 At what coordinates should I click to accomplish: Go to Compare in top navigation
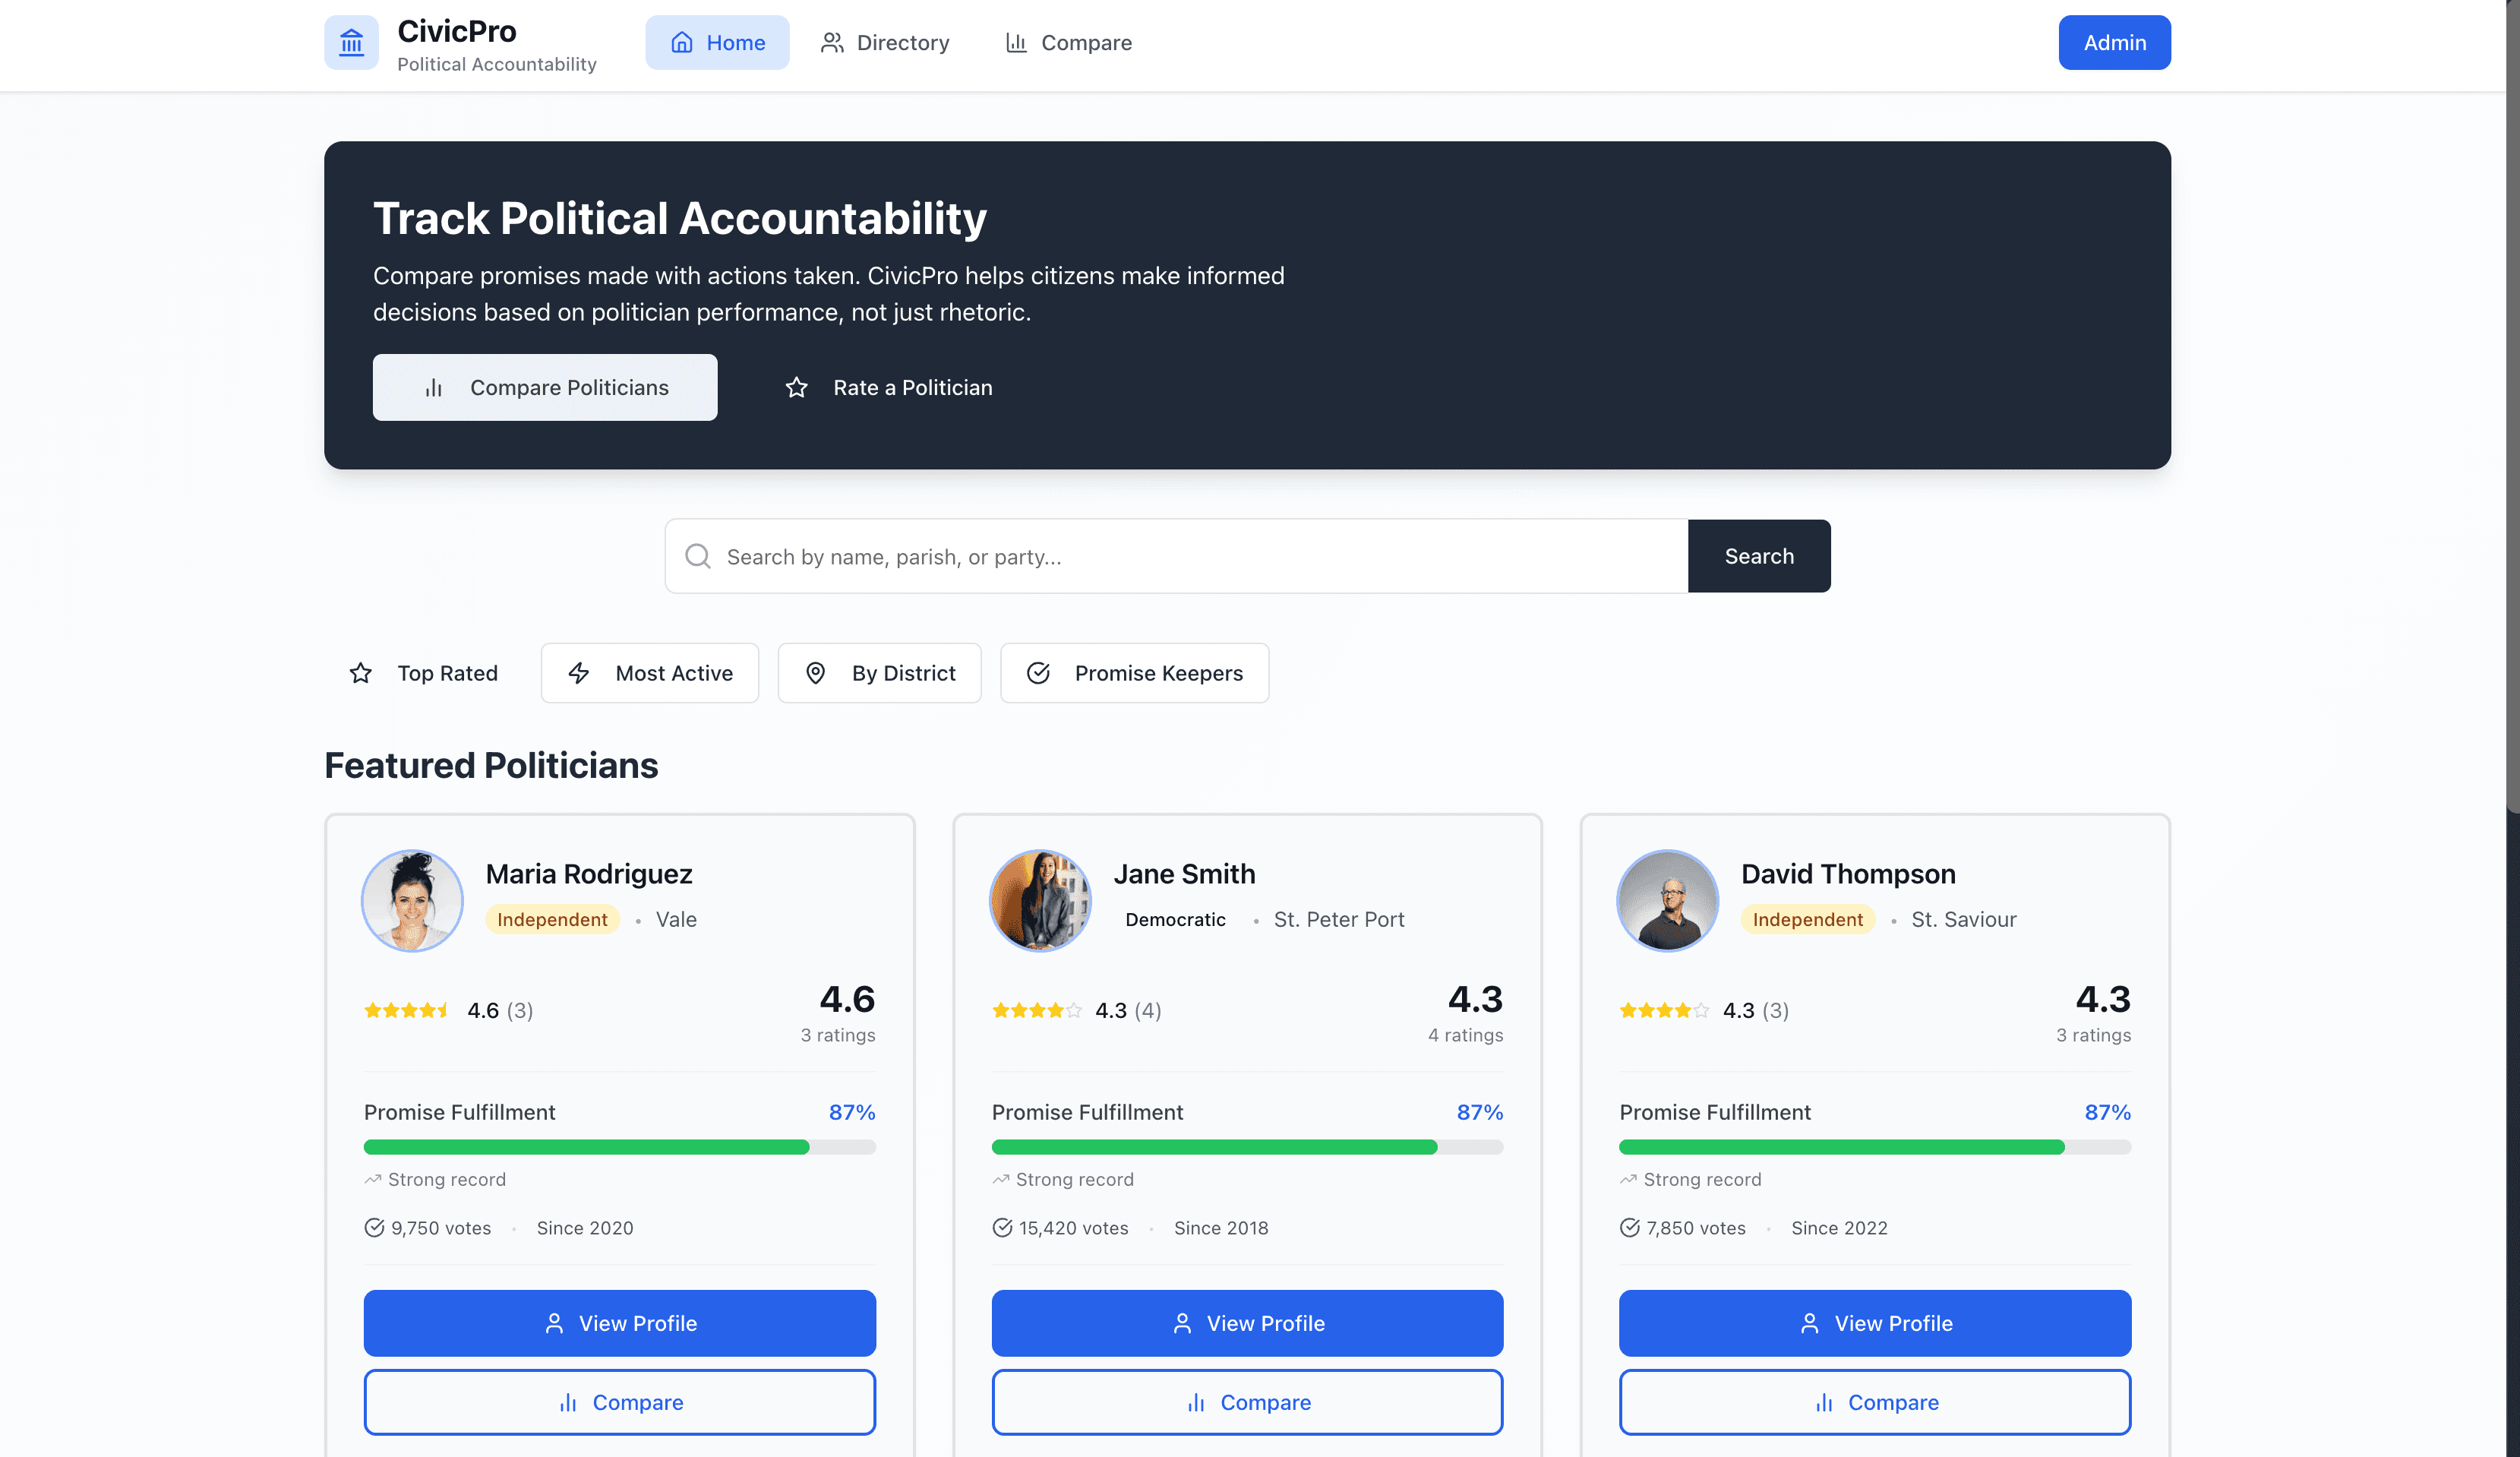(1068, 42)
